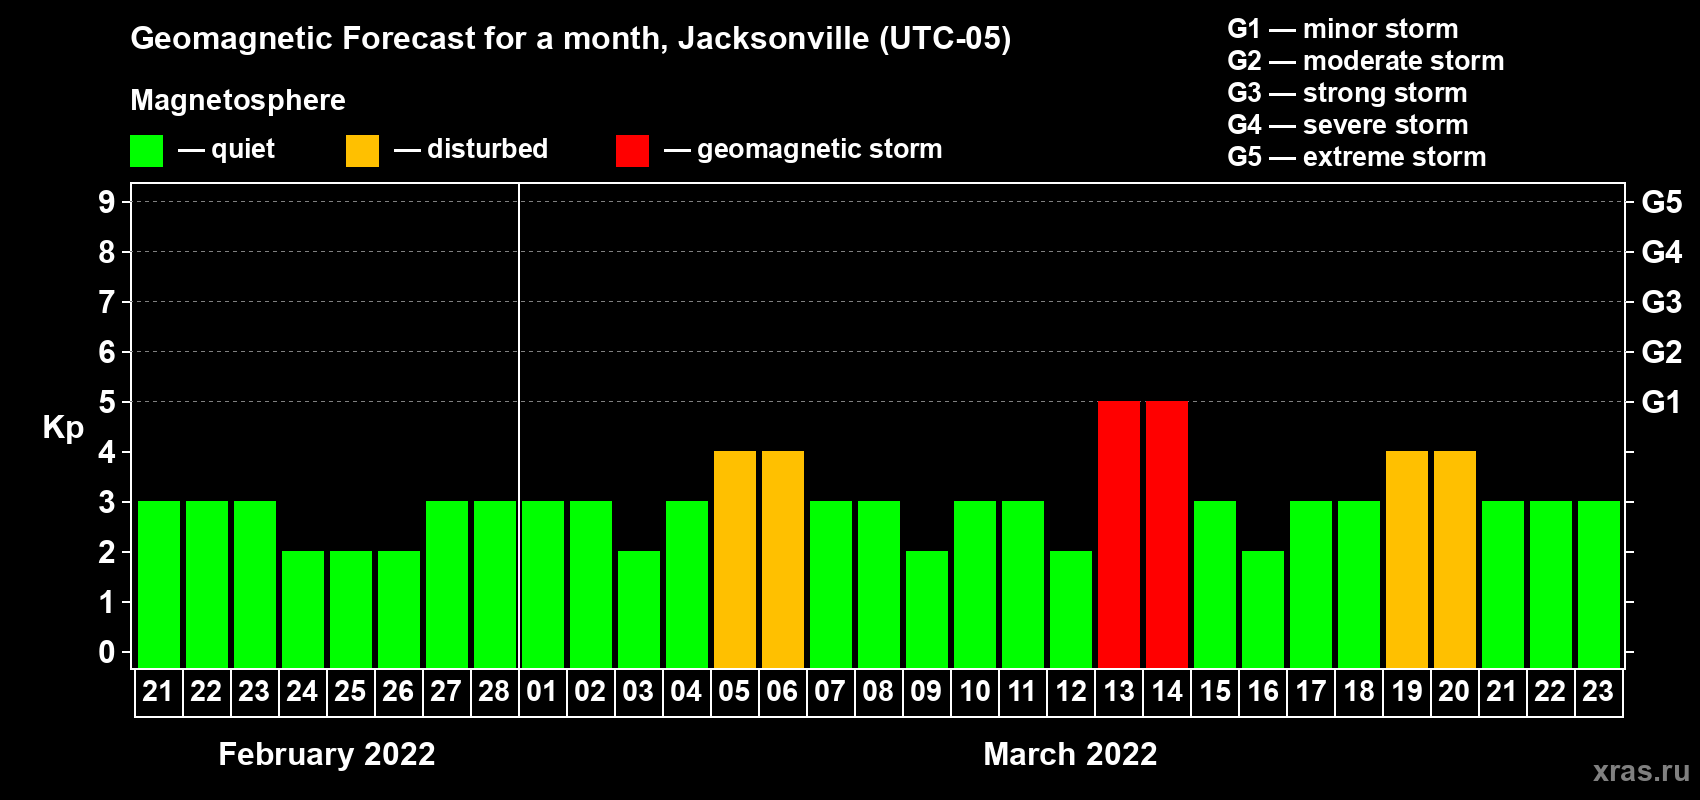Select the green bar for March 16
The height and width of the screenshot is (800, 1700).
[1263, 609]
